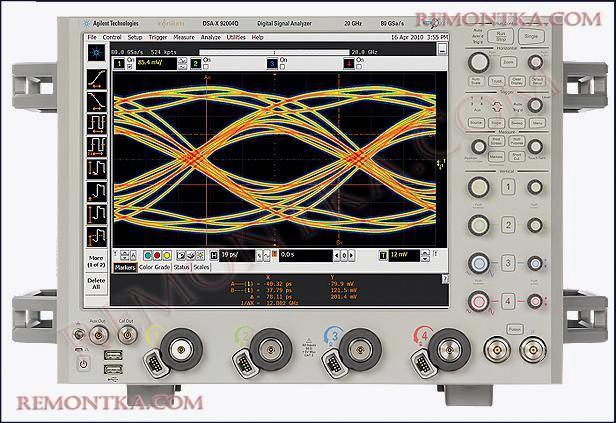Switch to the Status tab
This screenshot has width=616, height=423.
pos(182,267)
